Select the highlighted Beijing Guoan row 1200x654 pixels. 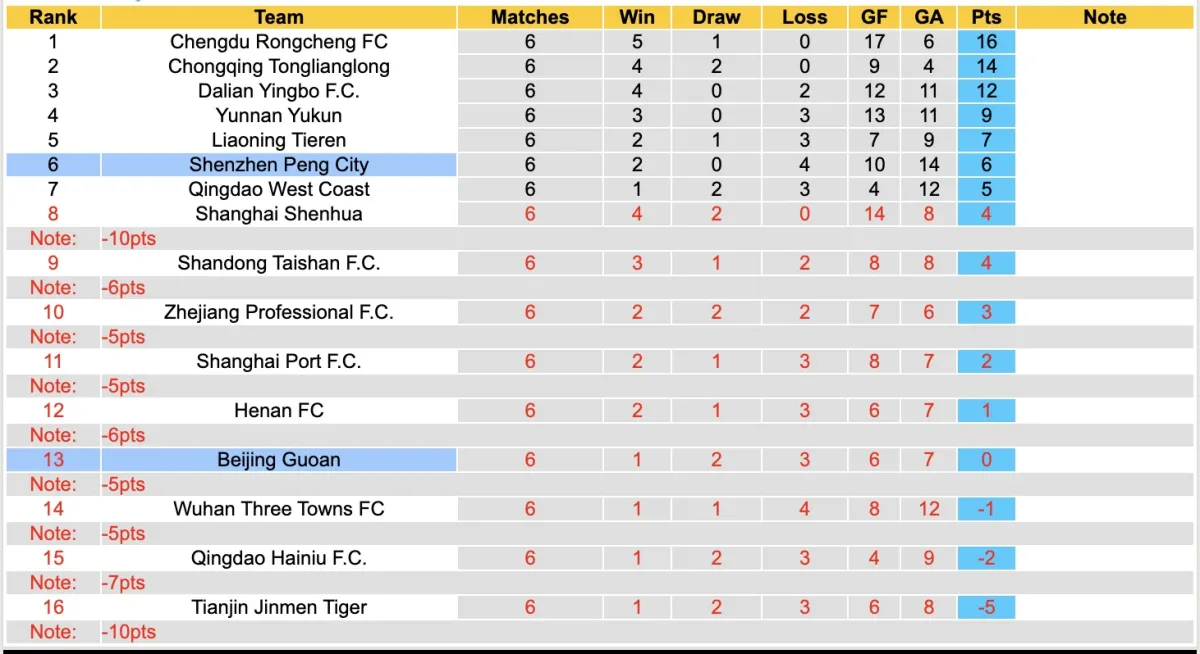pyautogui.click(x=279, y=460)
